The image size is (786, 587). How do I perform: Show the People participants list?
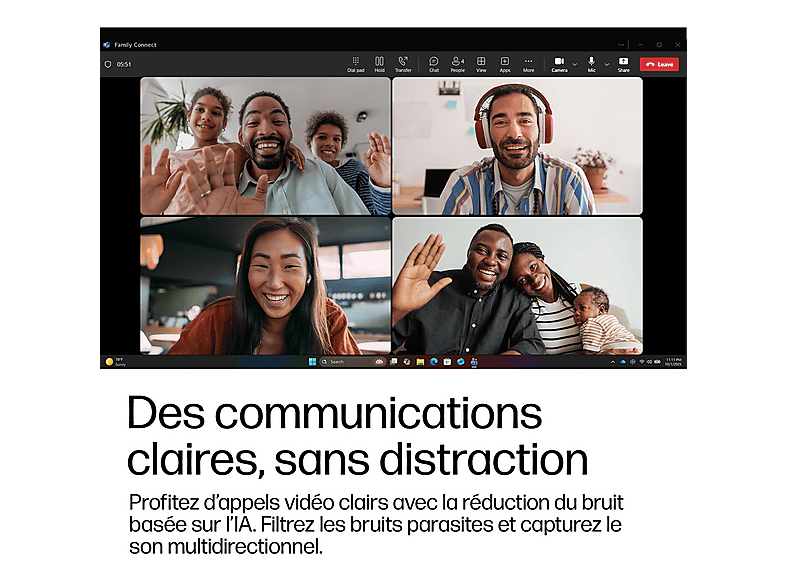click(x=457, y=64)
